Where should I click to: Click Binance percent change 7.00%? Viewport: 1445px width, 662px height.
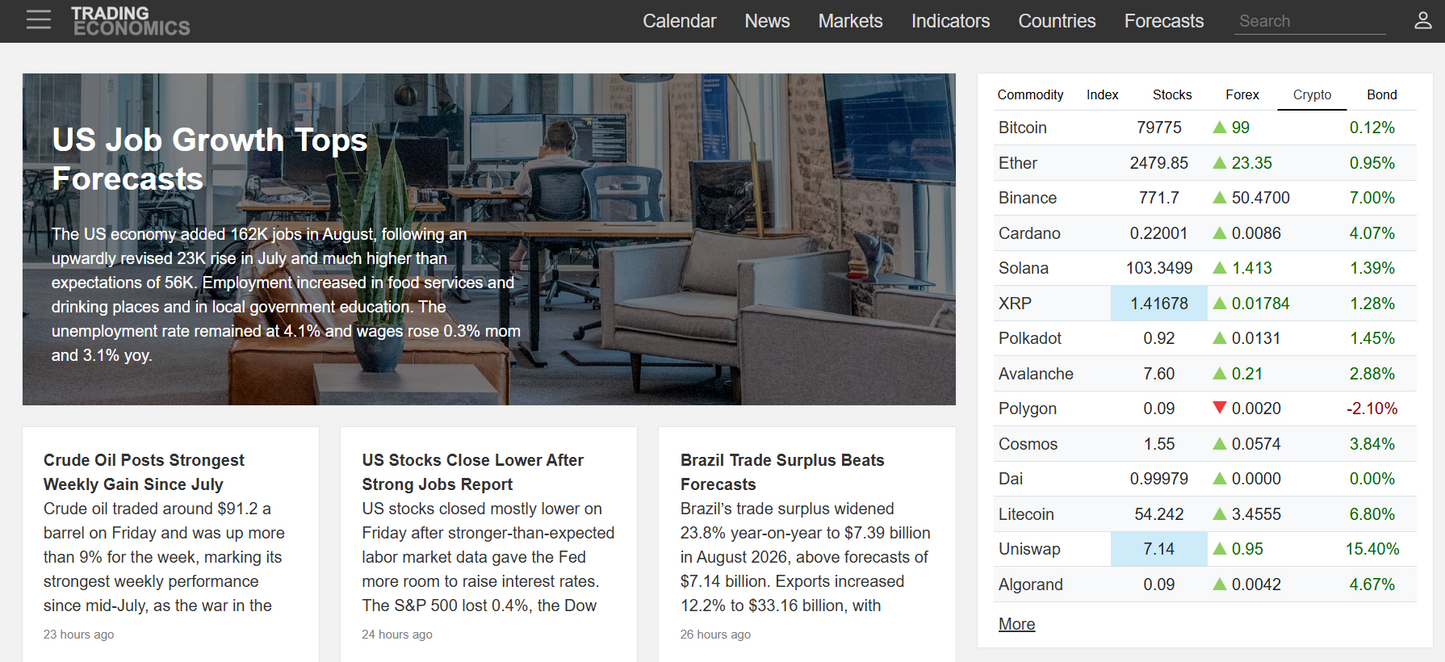[x=1372, y=198]
